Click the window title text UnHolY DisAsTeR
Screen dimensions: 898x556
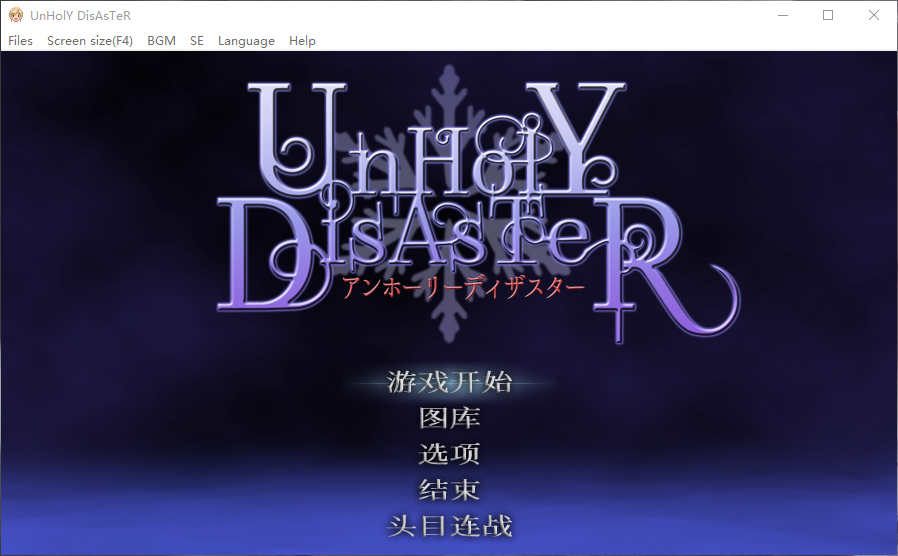click(80, 15)
